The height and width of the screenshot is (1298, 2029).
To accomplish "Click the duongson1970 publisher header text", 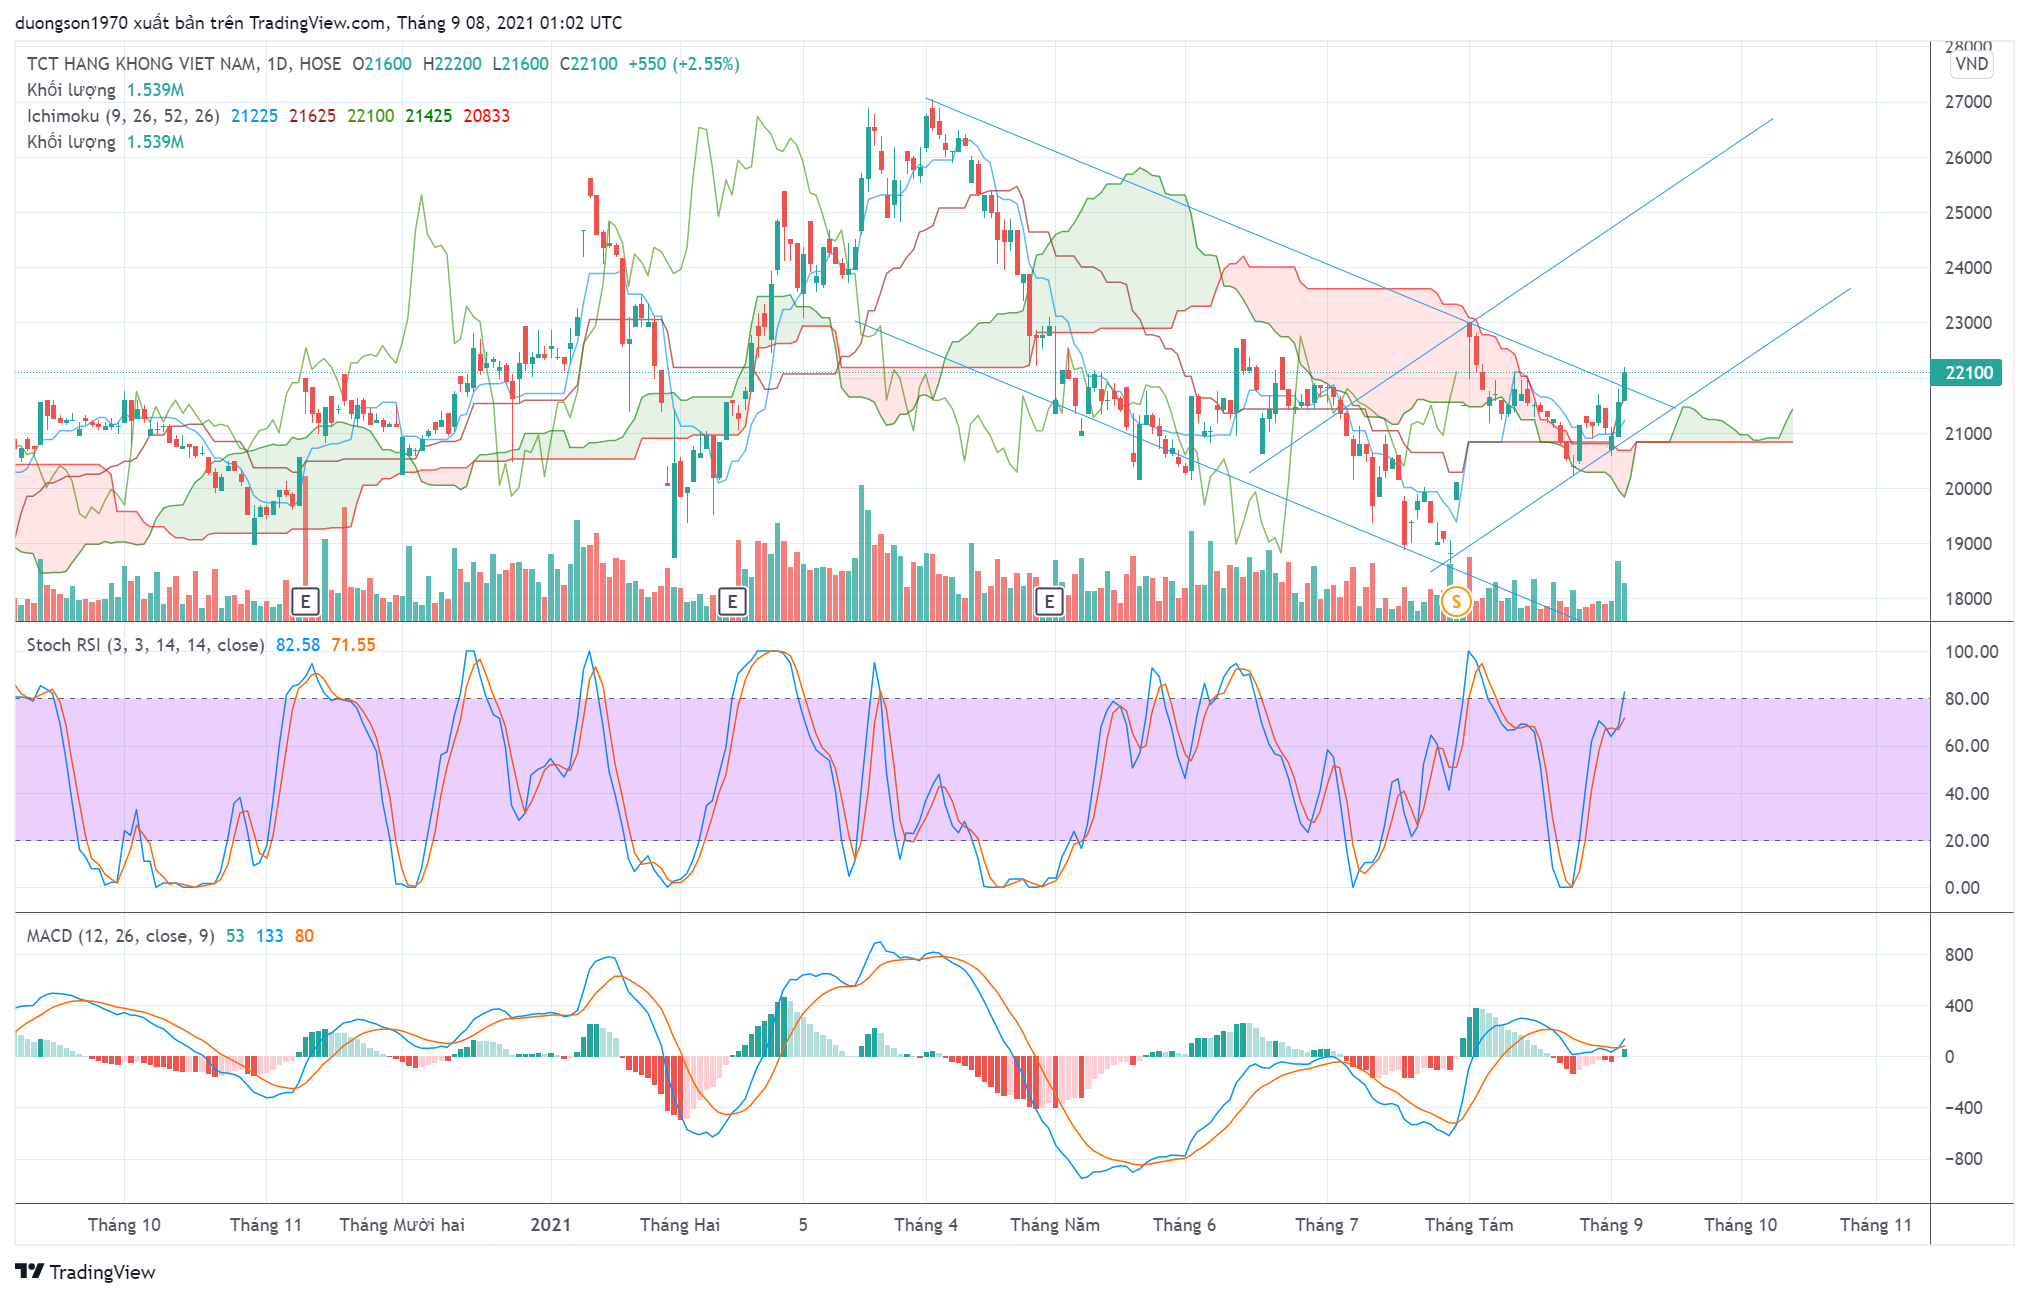I will 319,23.
